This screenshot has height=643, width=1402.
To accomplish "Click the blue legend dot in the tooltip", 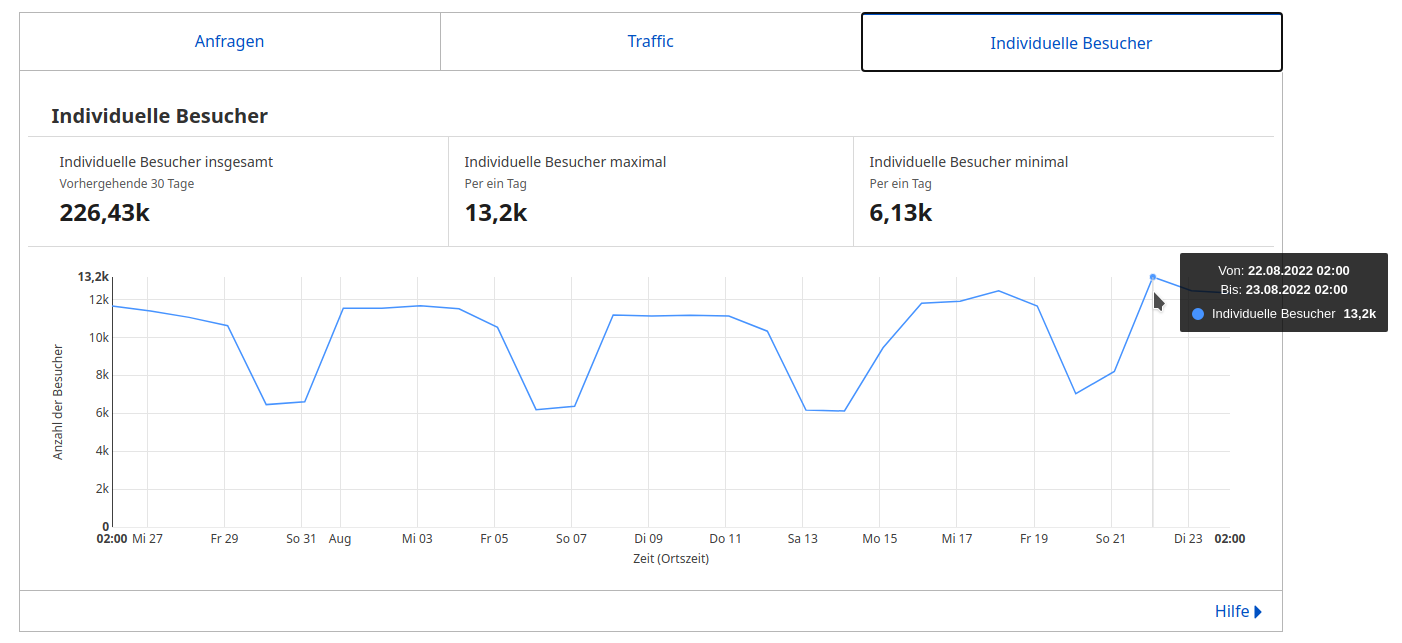I will (x=1197, y=313).
